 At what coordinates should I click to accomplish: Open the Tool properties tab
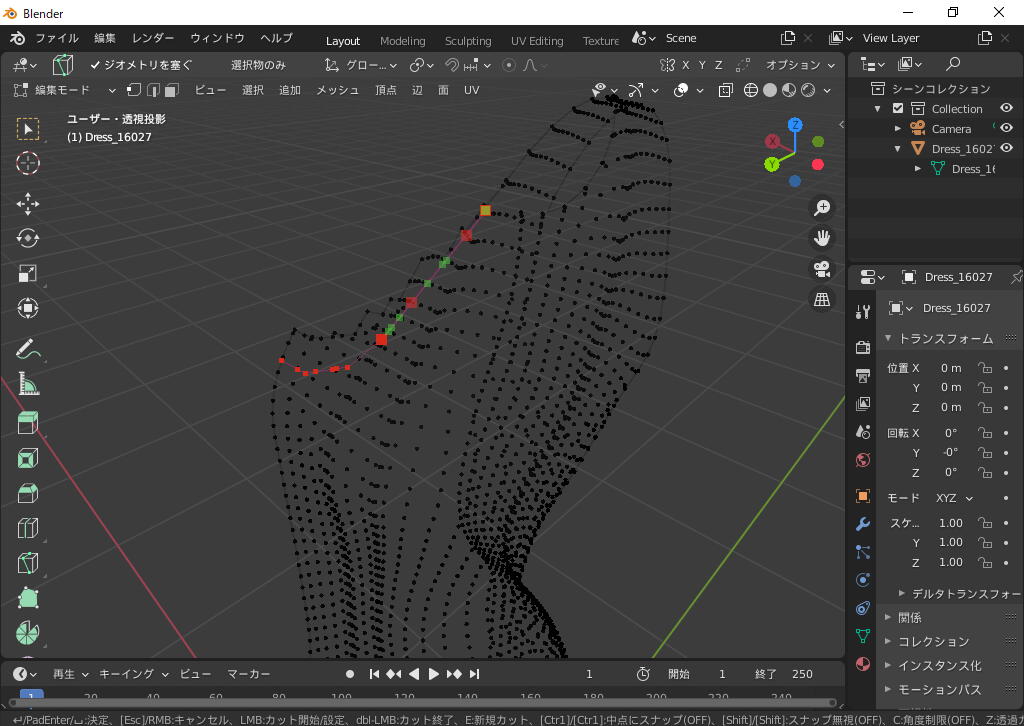pyautogui.click(x=863, y=312)
